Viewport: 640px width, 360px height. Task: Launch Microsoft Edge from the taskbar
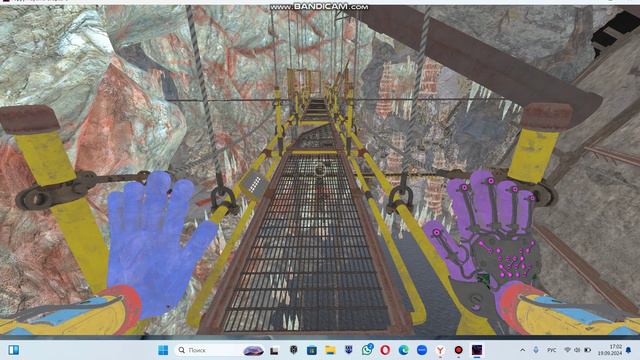click(x=403, y=350)
